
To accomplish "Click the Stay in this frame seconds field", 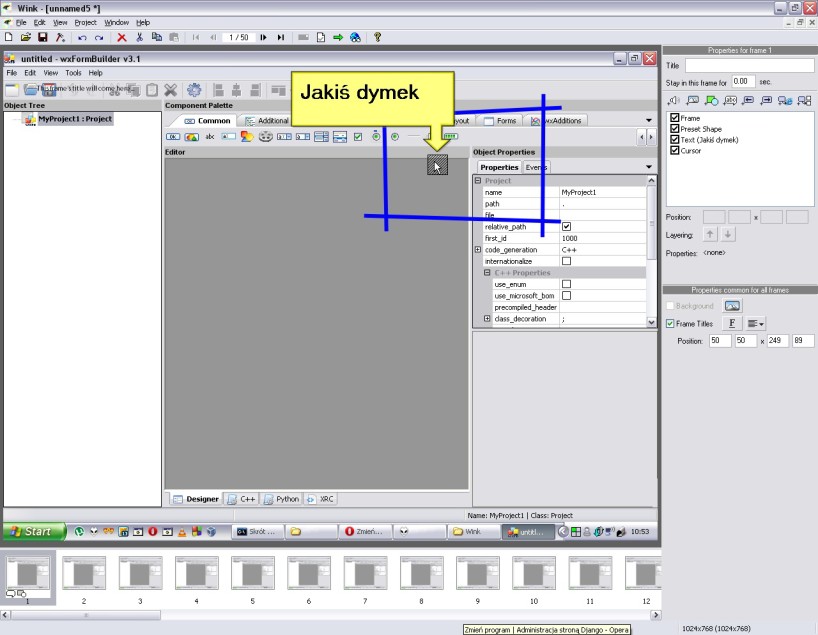I will [x=742, y=82].
